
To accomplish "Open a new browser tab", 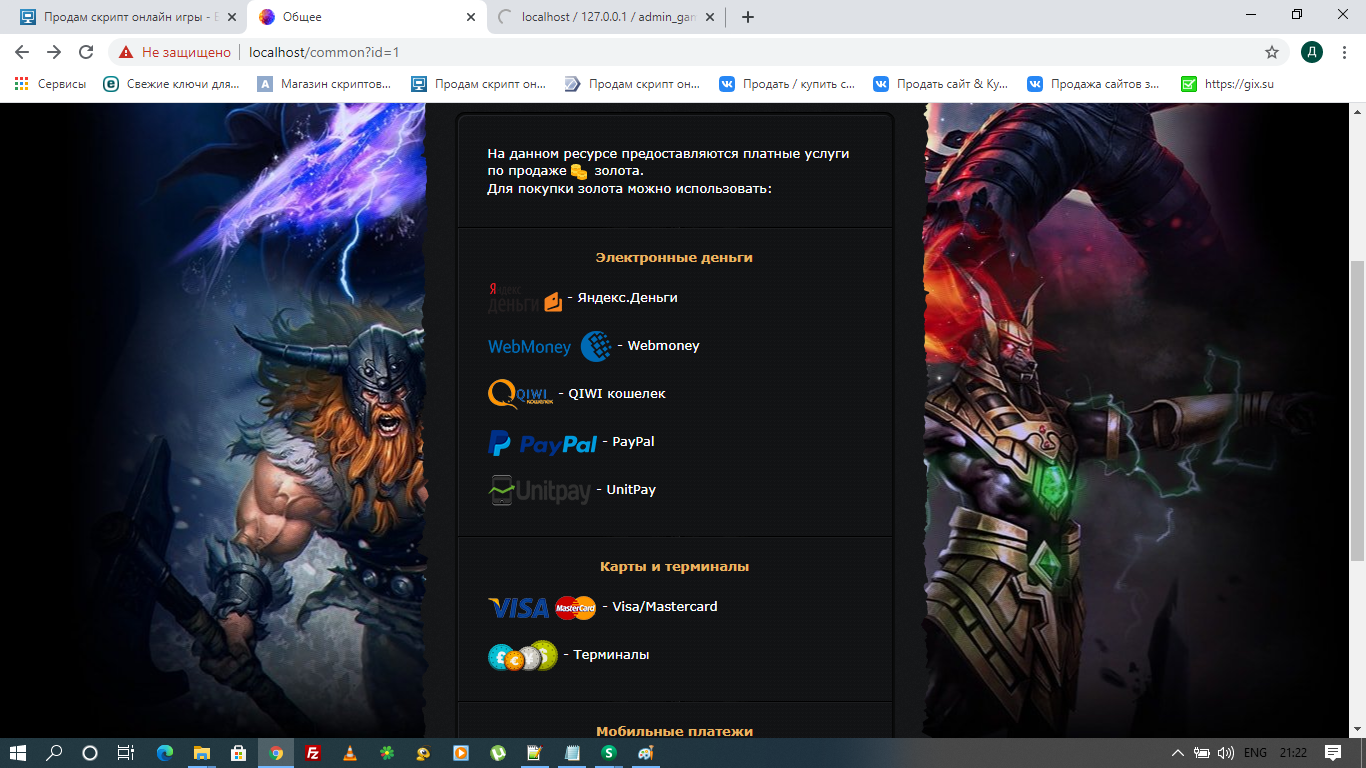I will tap(748, 17).
